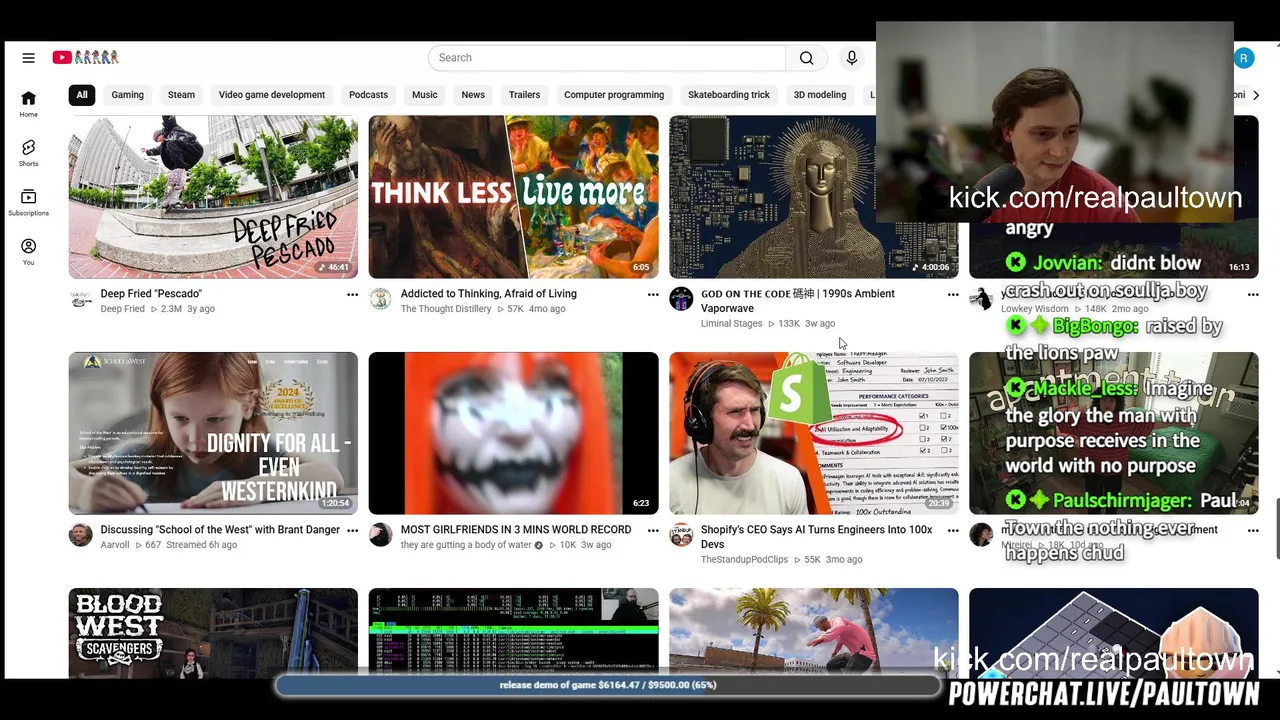This screenshot has width=1280, height=720.
Task: Select Video game development chip
Action: tap(272, 95)
